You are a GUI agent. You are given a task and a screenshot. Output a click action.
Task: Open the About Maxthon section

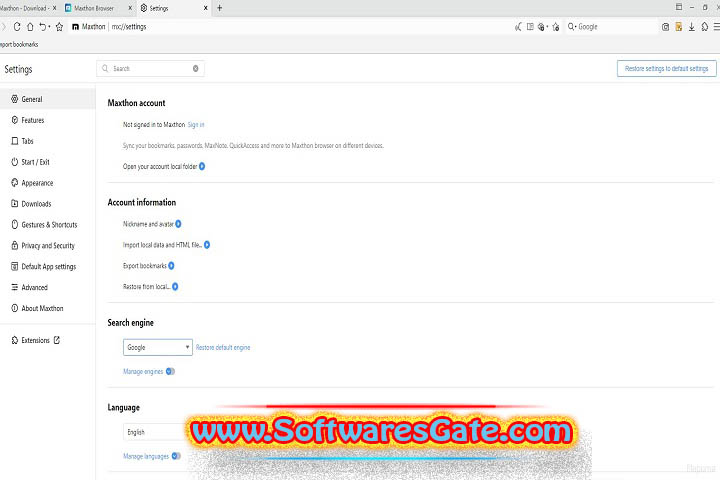37,308
